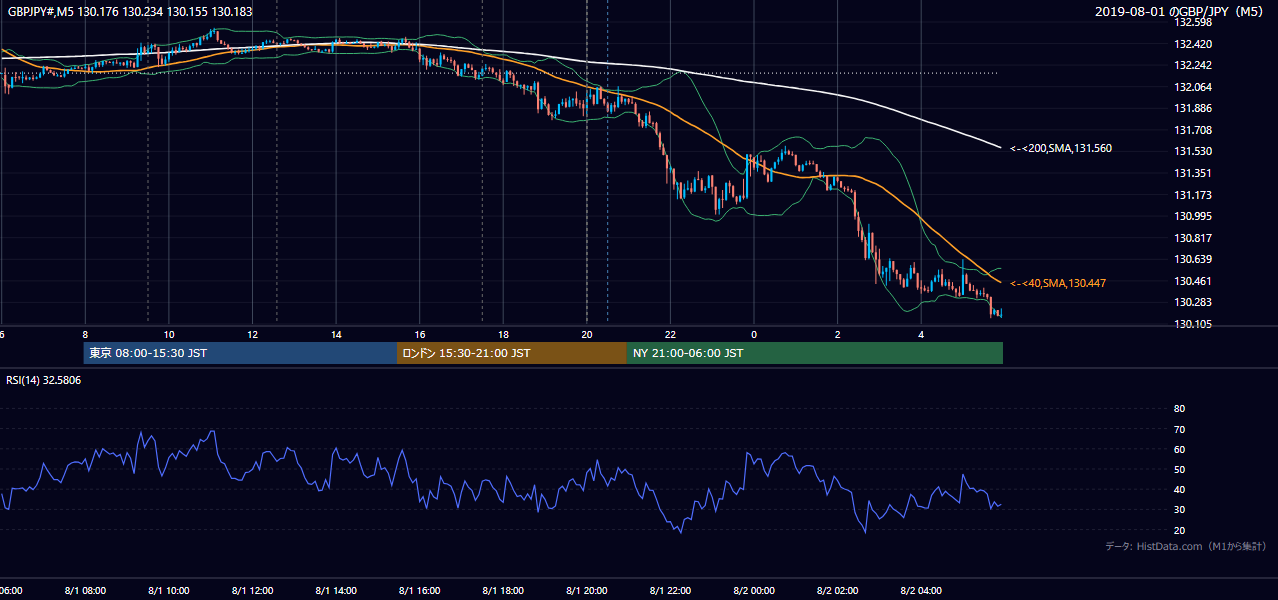Select the 8/1 18:00 time axis label

[503, 591]
